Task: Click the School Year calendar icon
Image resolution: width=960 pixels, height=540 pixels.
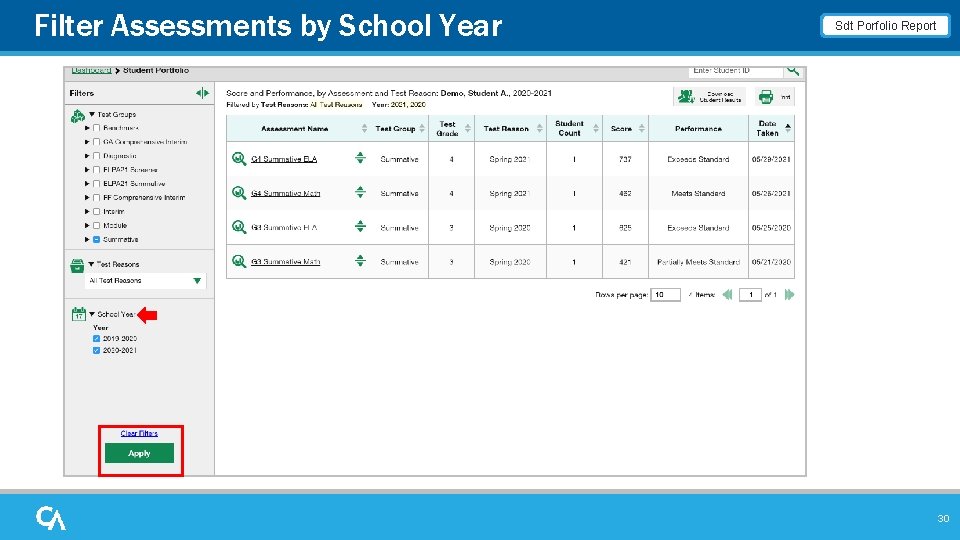Action: pyautogui.click(x=78, y=314)
